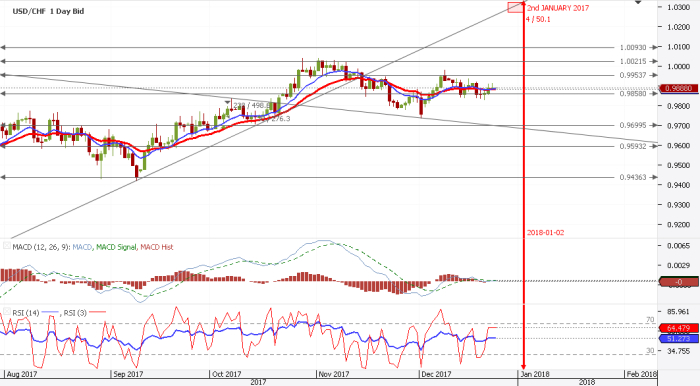Click the 0.96995 level right arrow
The height and width of the screenshot is (386, 700).
[x=654, y=125]
